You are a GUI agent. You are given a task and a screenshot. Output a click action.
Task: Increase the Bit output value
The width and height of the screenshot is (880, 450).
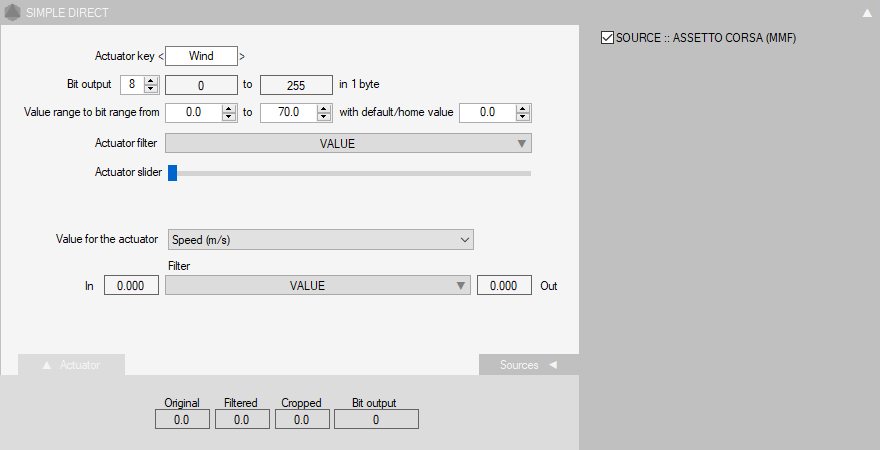(x=151, y=81)
